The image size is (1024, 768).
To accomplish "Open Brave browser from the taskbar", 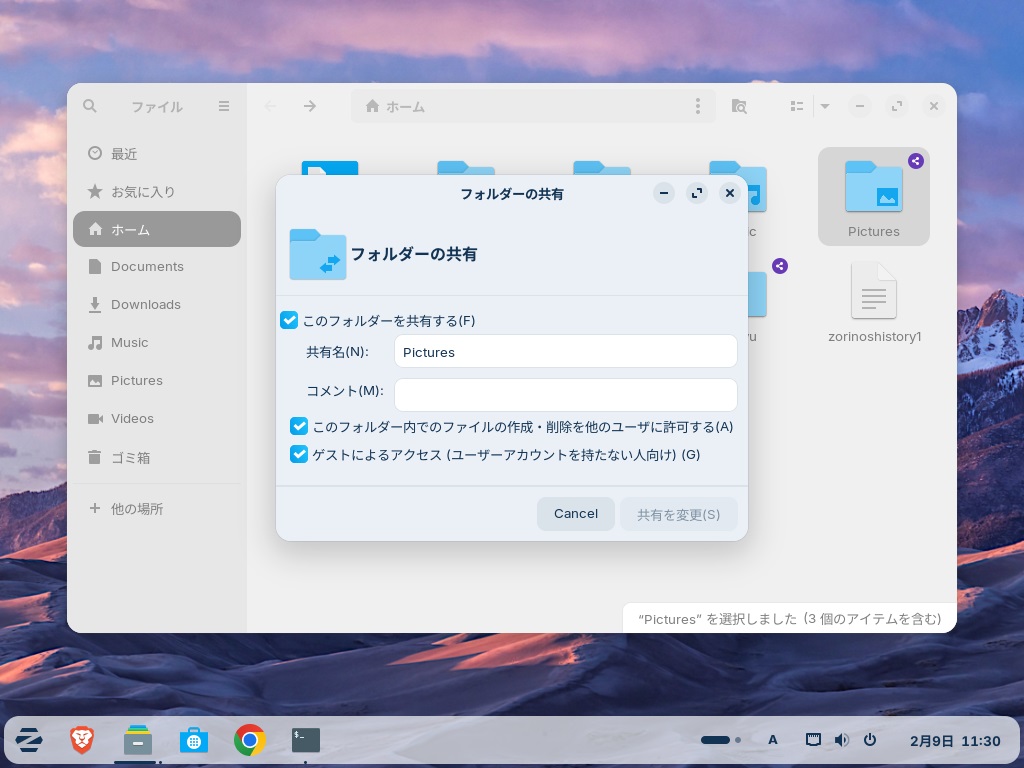I will 82,740.
